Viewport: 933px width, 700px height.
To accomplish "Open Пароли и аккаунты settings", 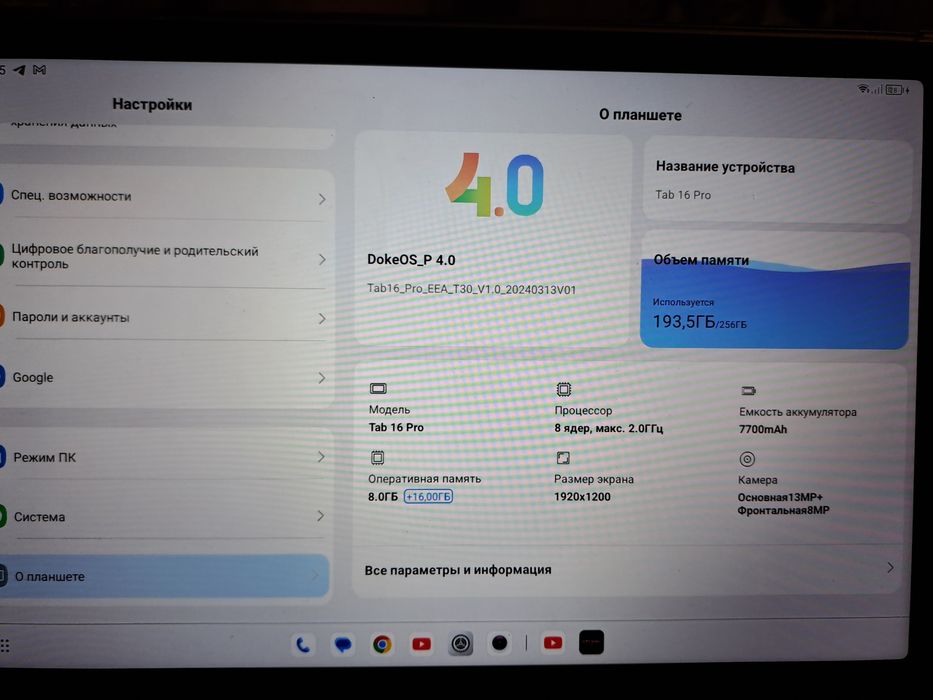I will (165, 317).
